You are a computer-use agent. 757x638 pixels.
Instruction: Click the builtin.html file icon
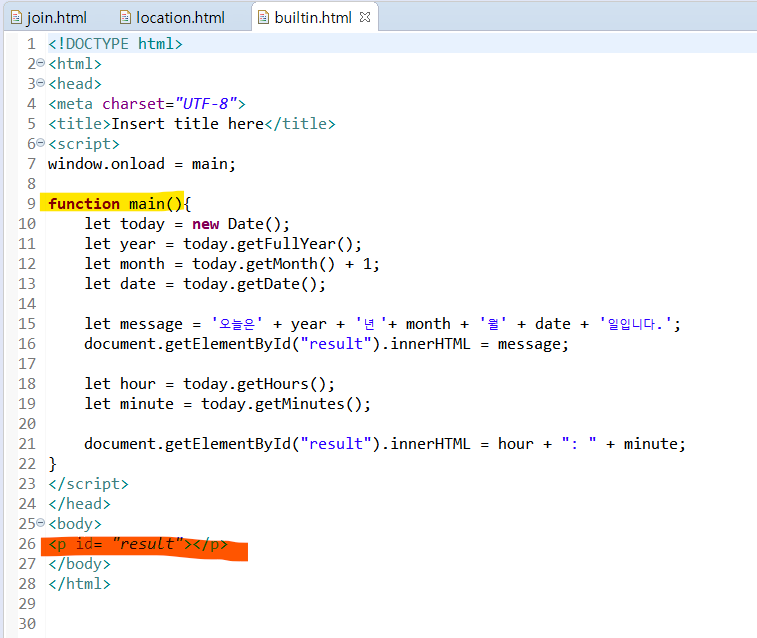pos(264,18)
